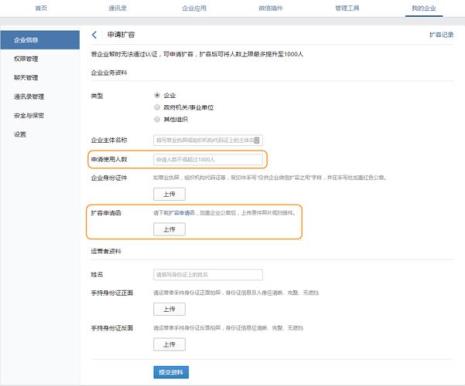Image resolution: width=465 pixels, height=386 pixels.
Task: Click the blue 提交资料 button
Action: coord(171,372)
